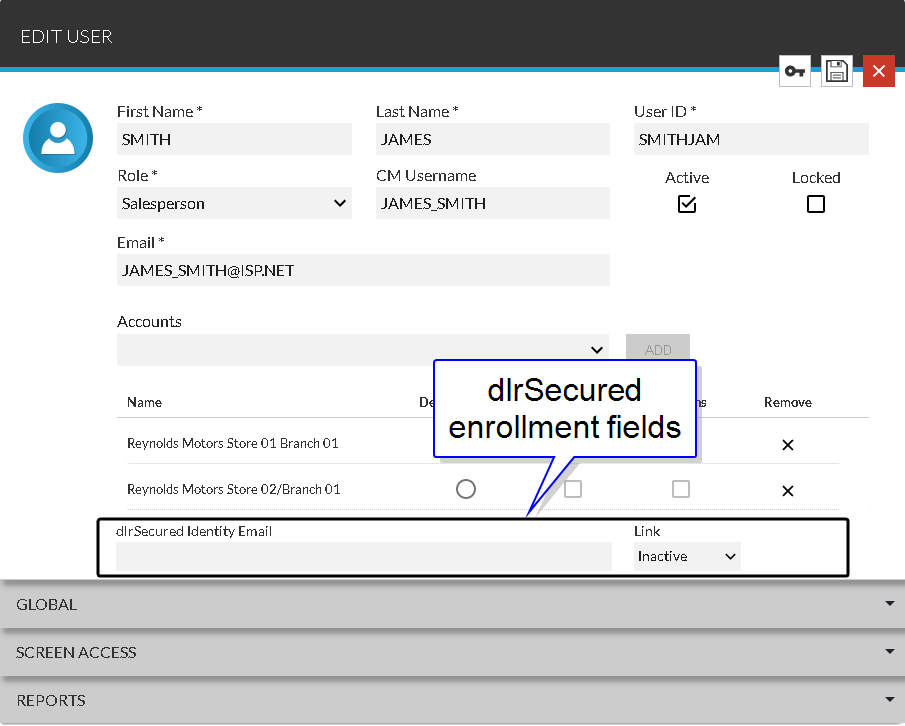Click the save floppy disk icon
Image resolution: width=905 pixels, height=726 pixels.
pyautogui.click(x=837, y=71)
